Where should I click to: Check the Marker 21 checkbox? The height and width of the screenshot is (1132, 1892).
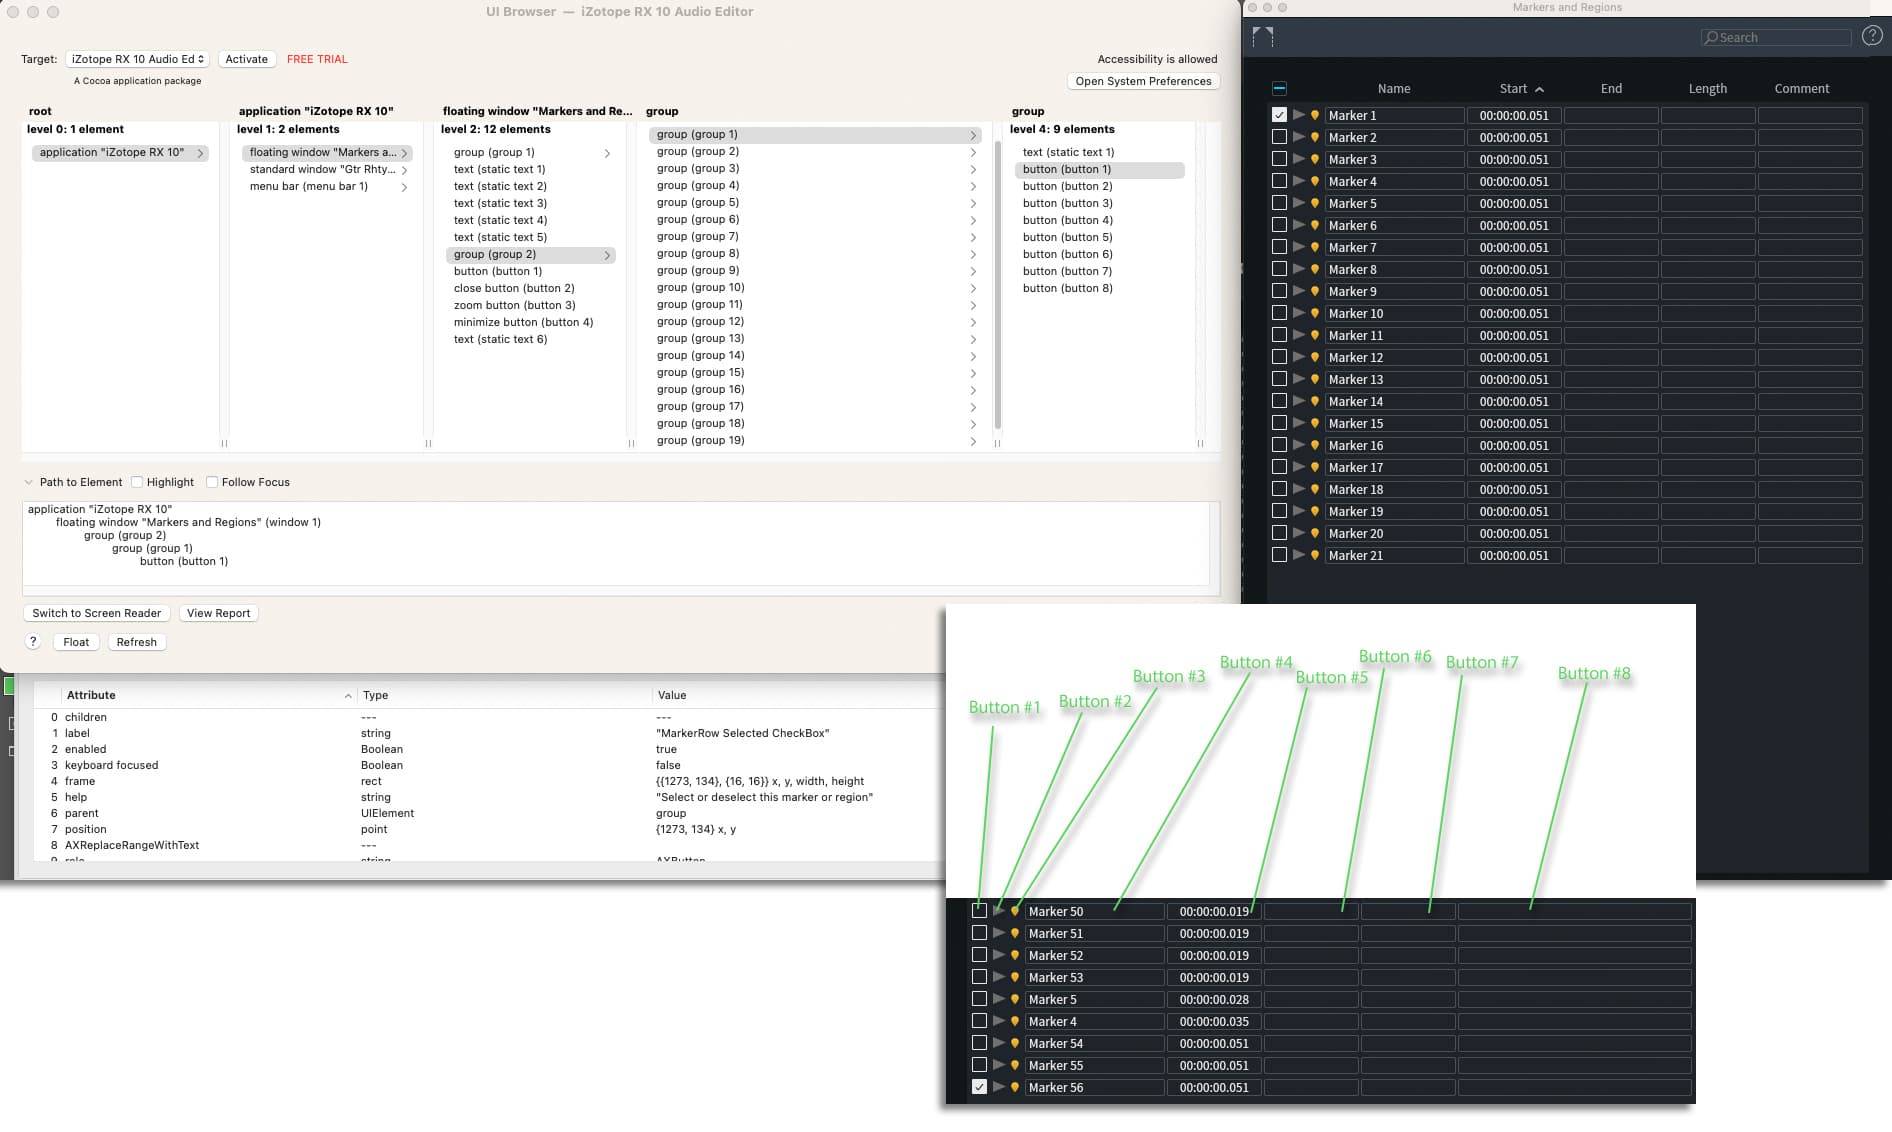point(1279,555)
